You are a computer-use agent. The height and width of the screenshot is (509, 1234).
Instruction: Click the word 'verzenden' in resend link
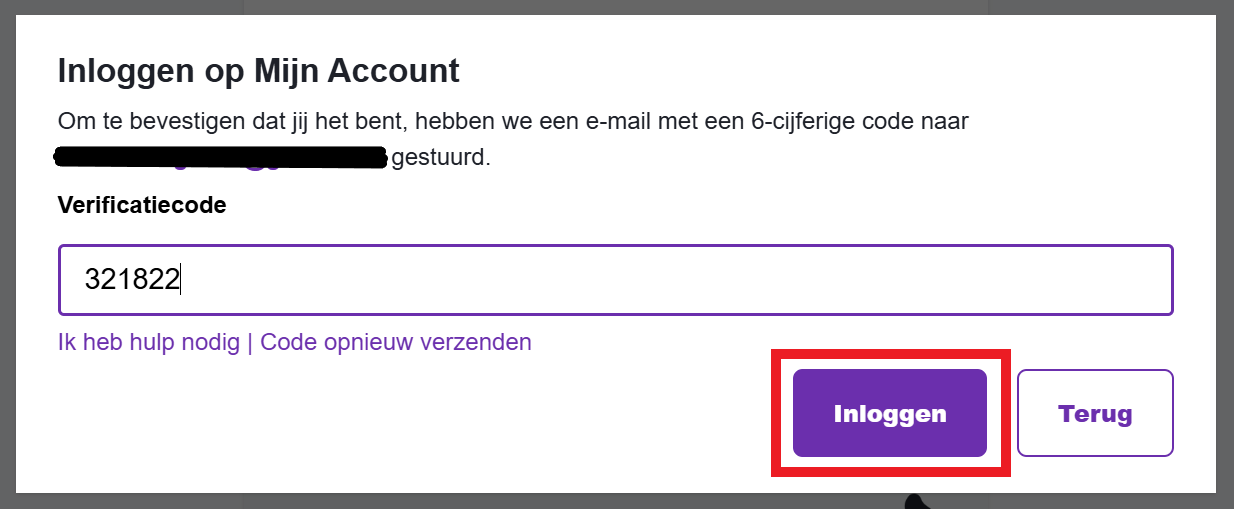(x=482, y=342)
